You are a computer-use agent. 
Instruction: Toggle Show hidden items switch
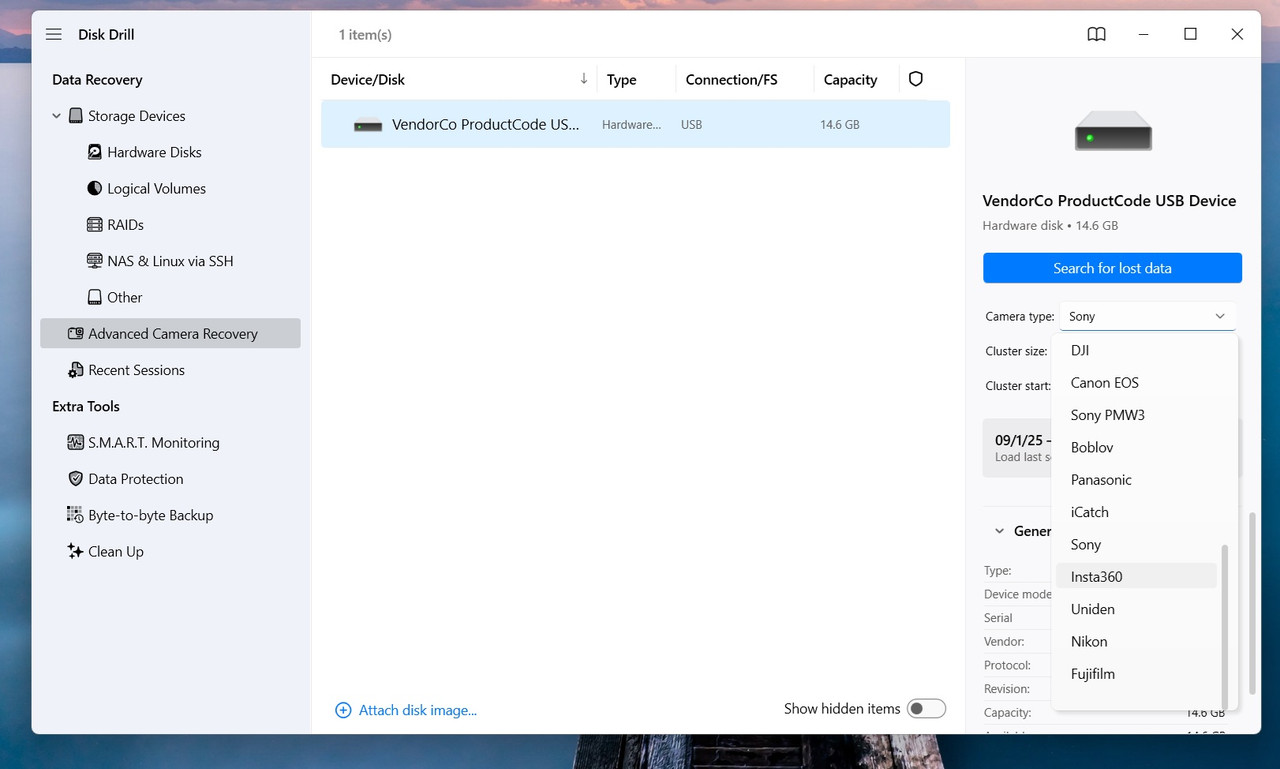click(926, 709)
